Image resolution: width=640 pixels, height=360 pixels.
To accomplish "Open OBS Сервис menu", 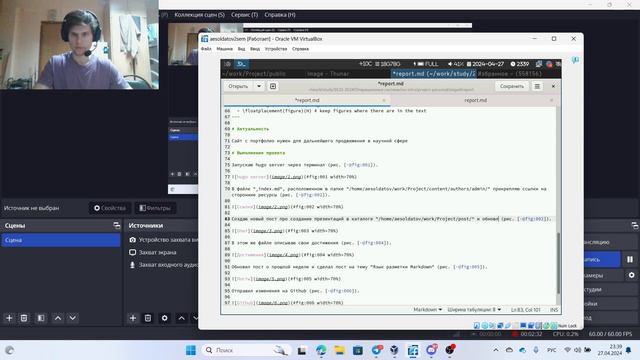I will [244, 15].
